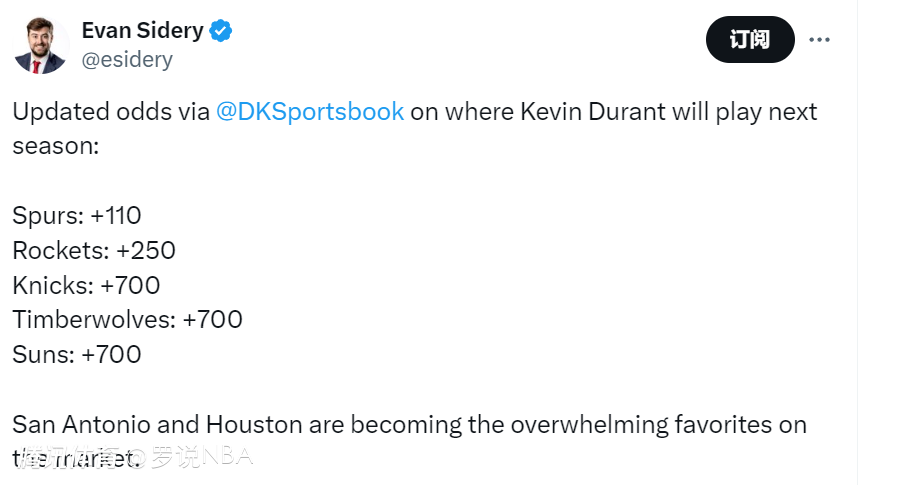The image size is (898, 485).
Task: Click the "Rockets: +250" odds line
Action: 94,250
